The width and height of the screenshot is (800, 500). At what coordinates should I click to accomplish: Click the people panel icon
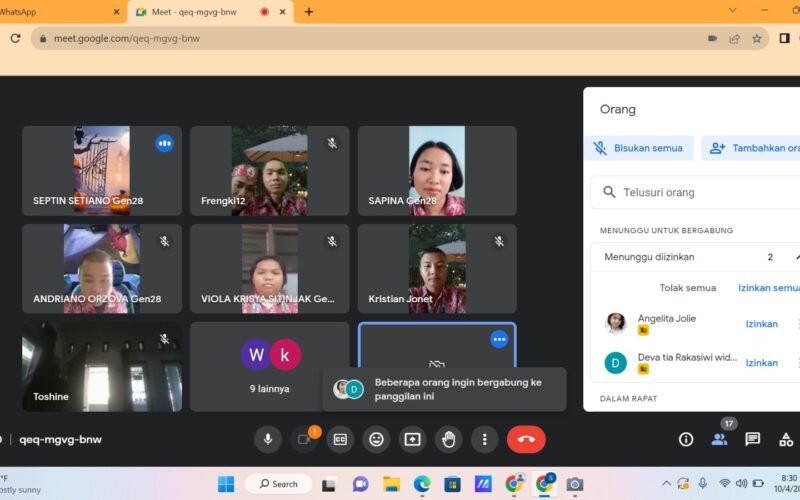click(x=719, y=439)
